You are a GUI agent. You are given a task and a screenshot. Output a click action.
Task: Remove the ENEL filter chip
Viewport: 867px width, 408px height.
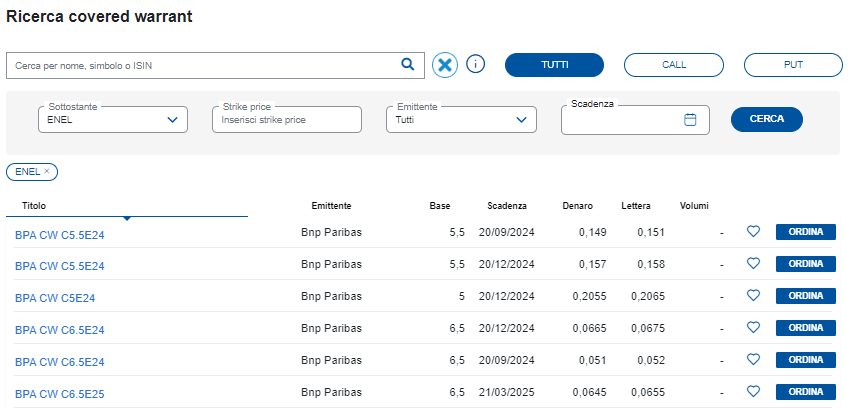click(46, 171)
